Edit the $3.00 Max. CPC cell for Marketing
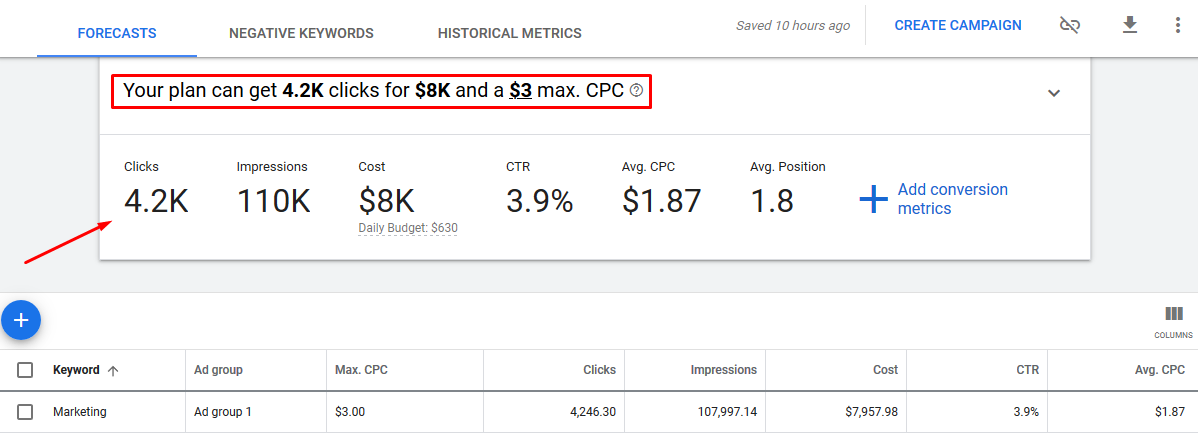The height and width of the screenshot is (434, 1198). point(352,411)
